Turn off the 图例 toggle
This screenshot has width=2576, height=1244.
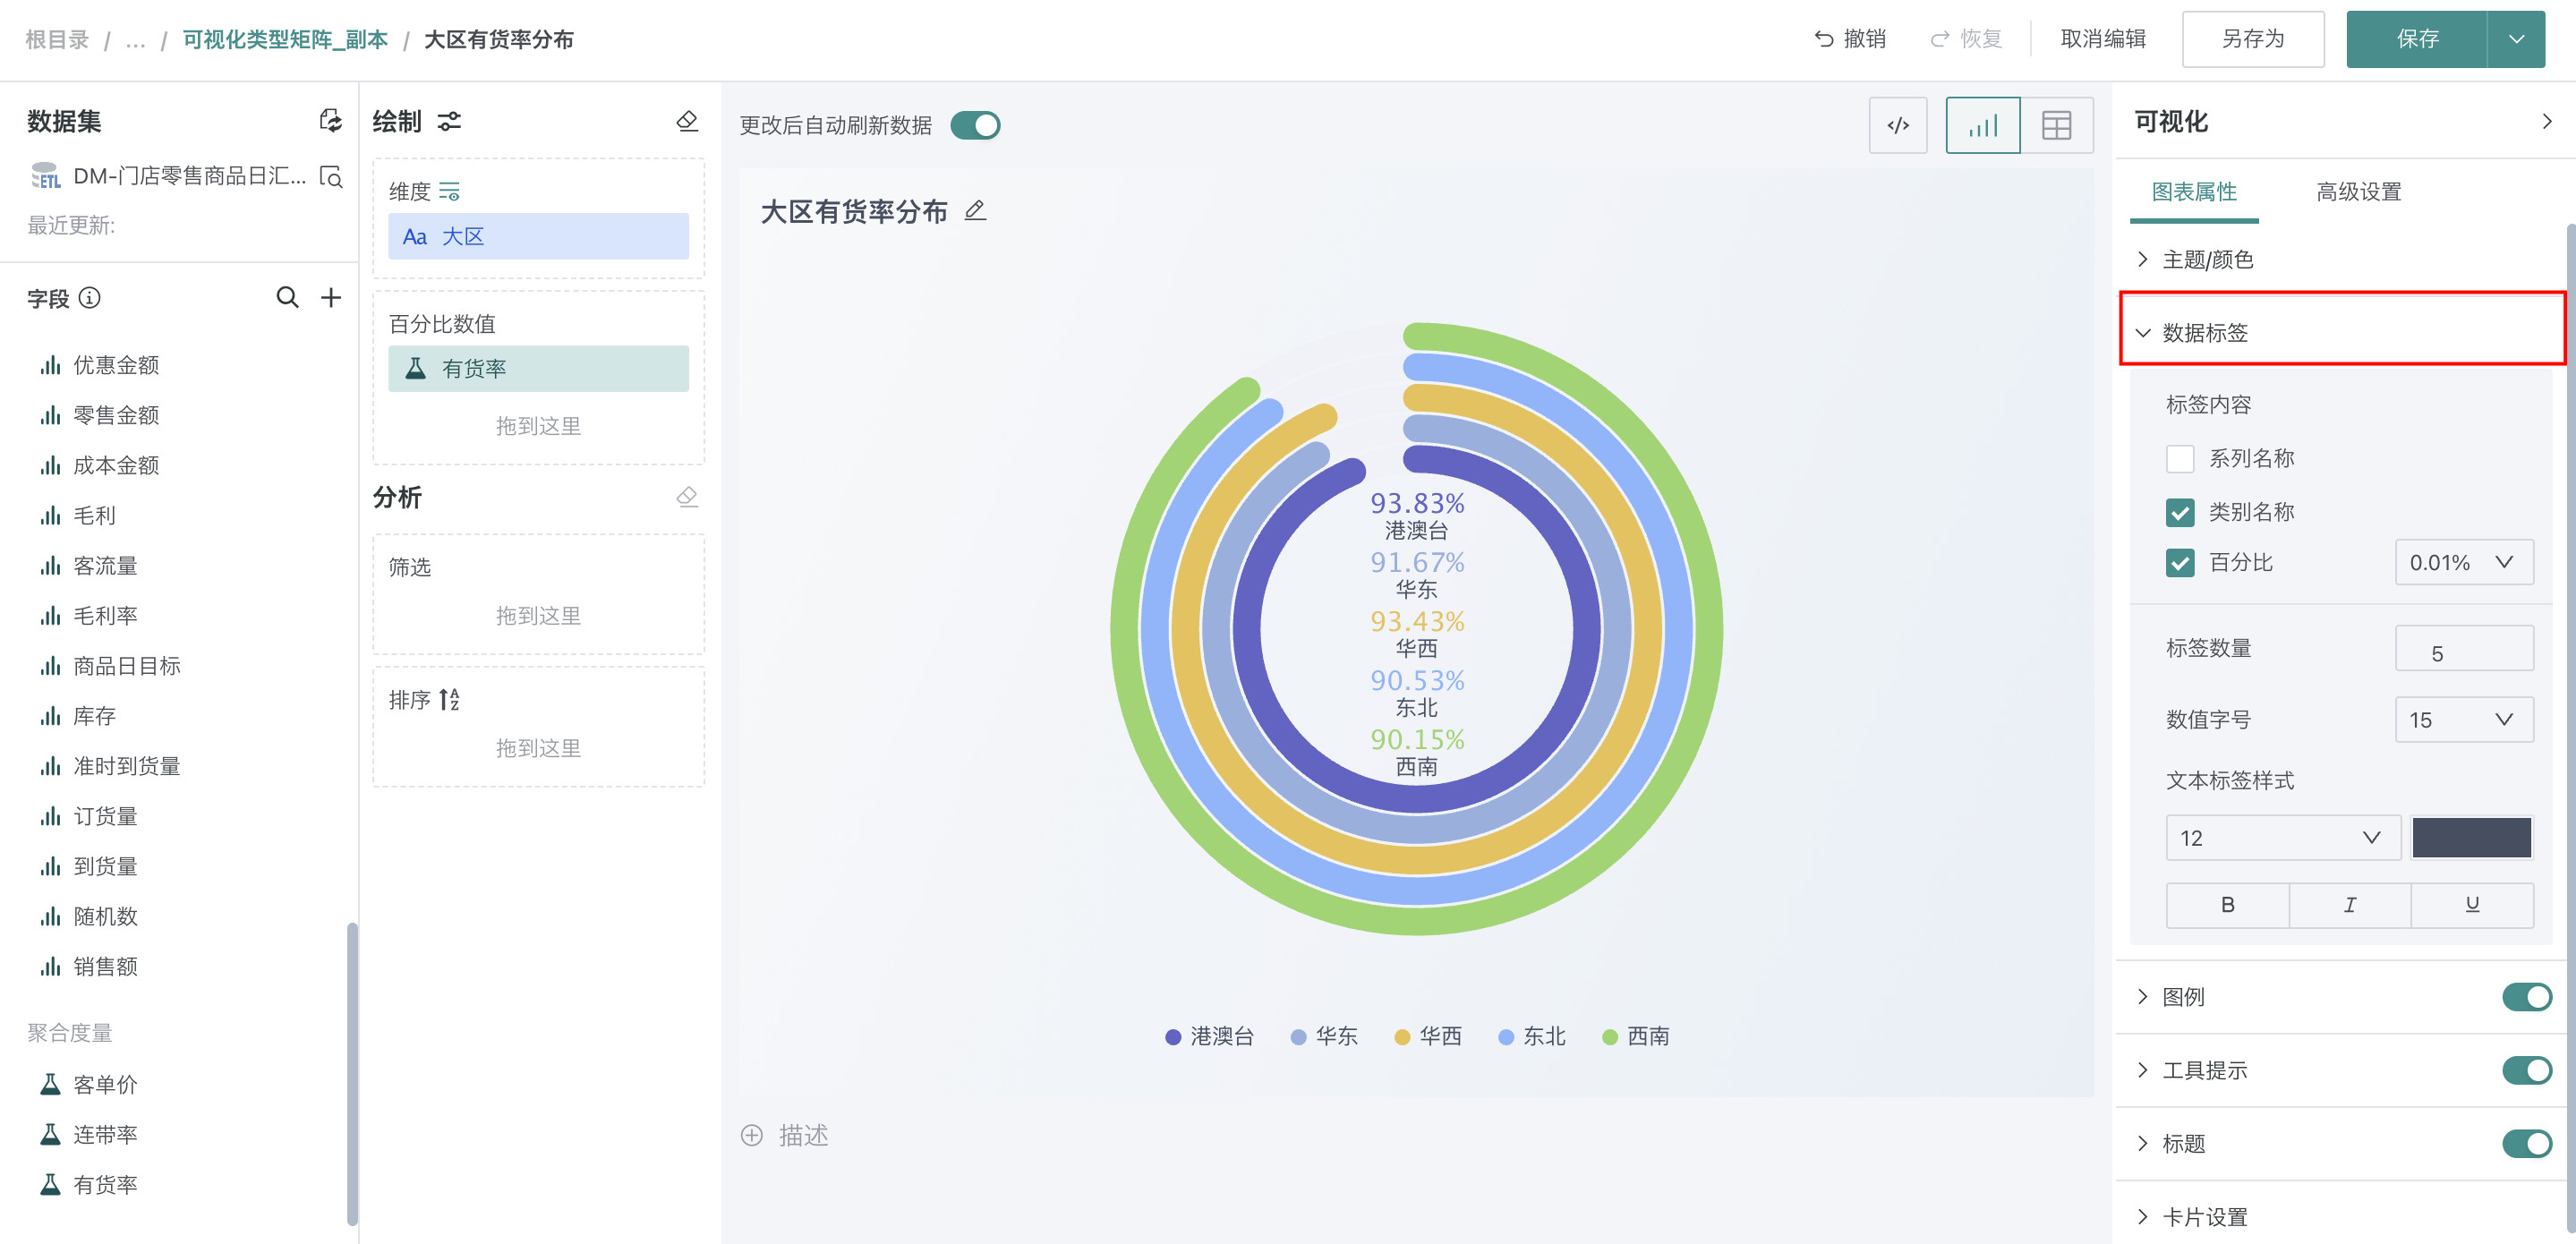(2526, 996)
